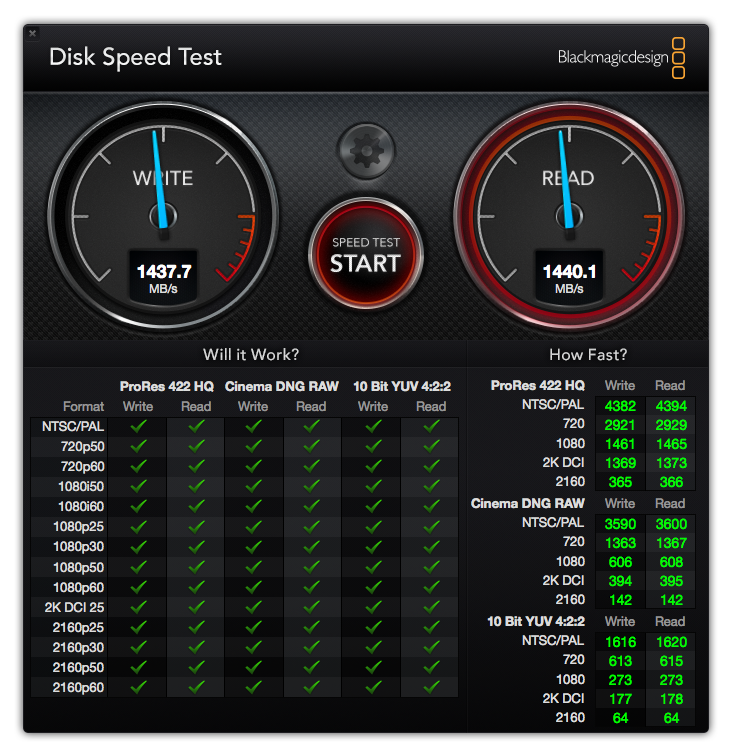This screenshot has height=756, width=732.
Task: Click 10 Bit YUV 4:2:2 column header in Will it Work
Action: pyautogui.click(x=402, y=387)
